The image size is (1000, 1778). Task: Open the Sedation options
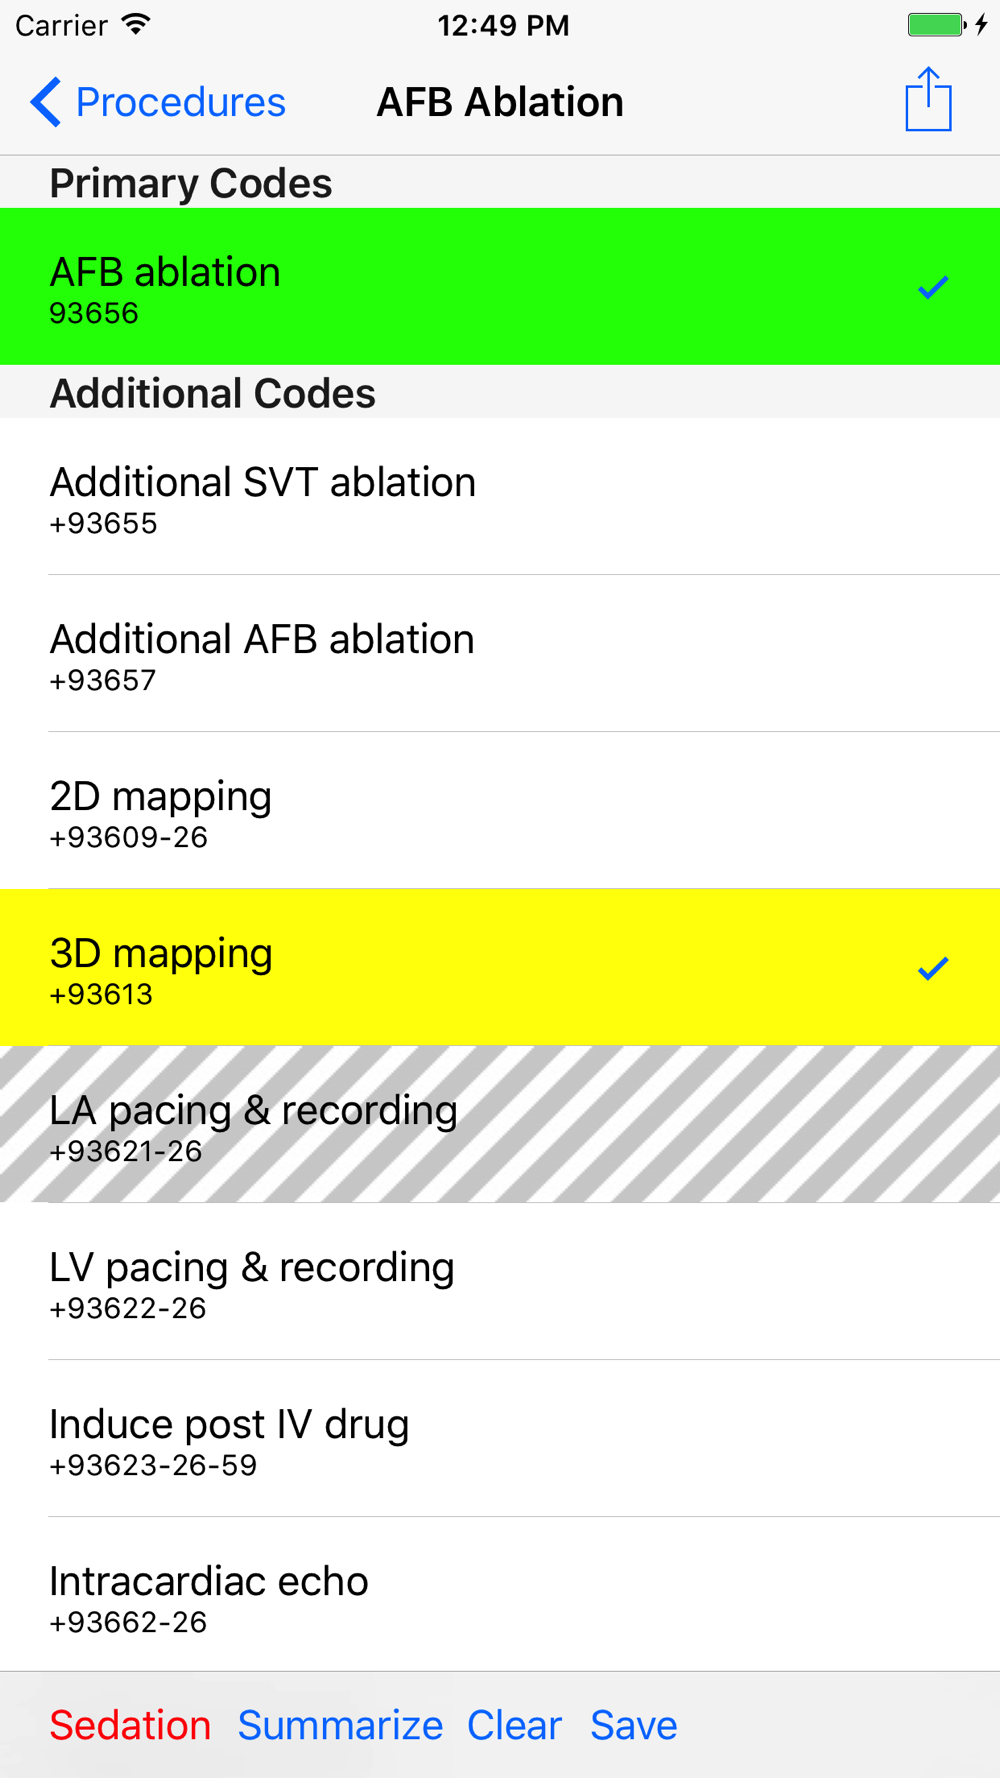(x=130, y=1725)
